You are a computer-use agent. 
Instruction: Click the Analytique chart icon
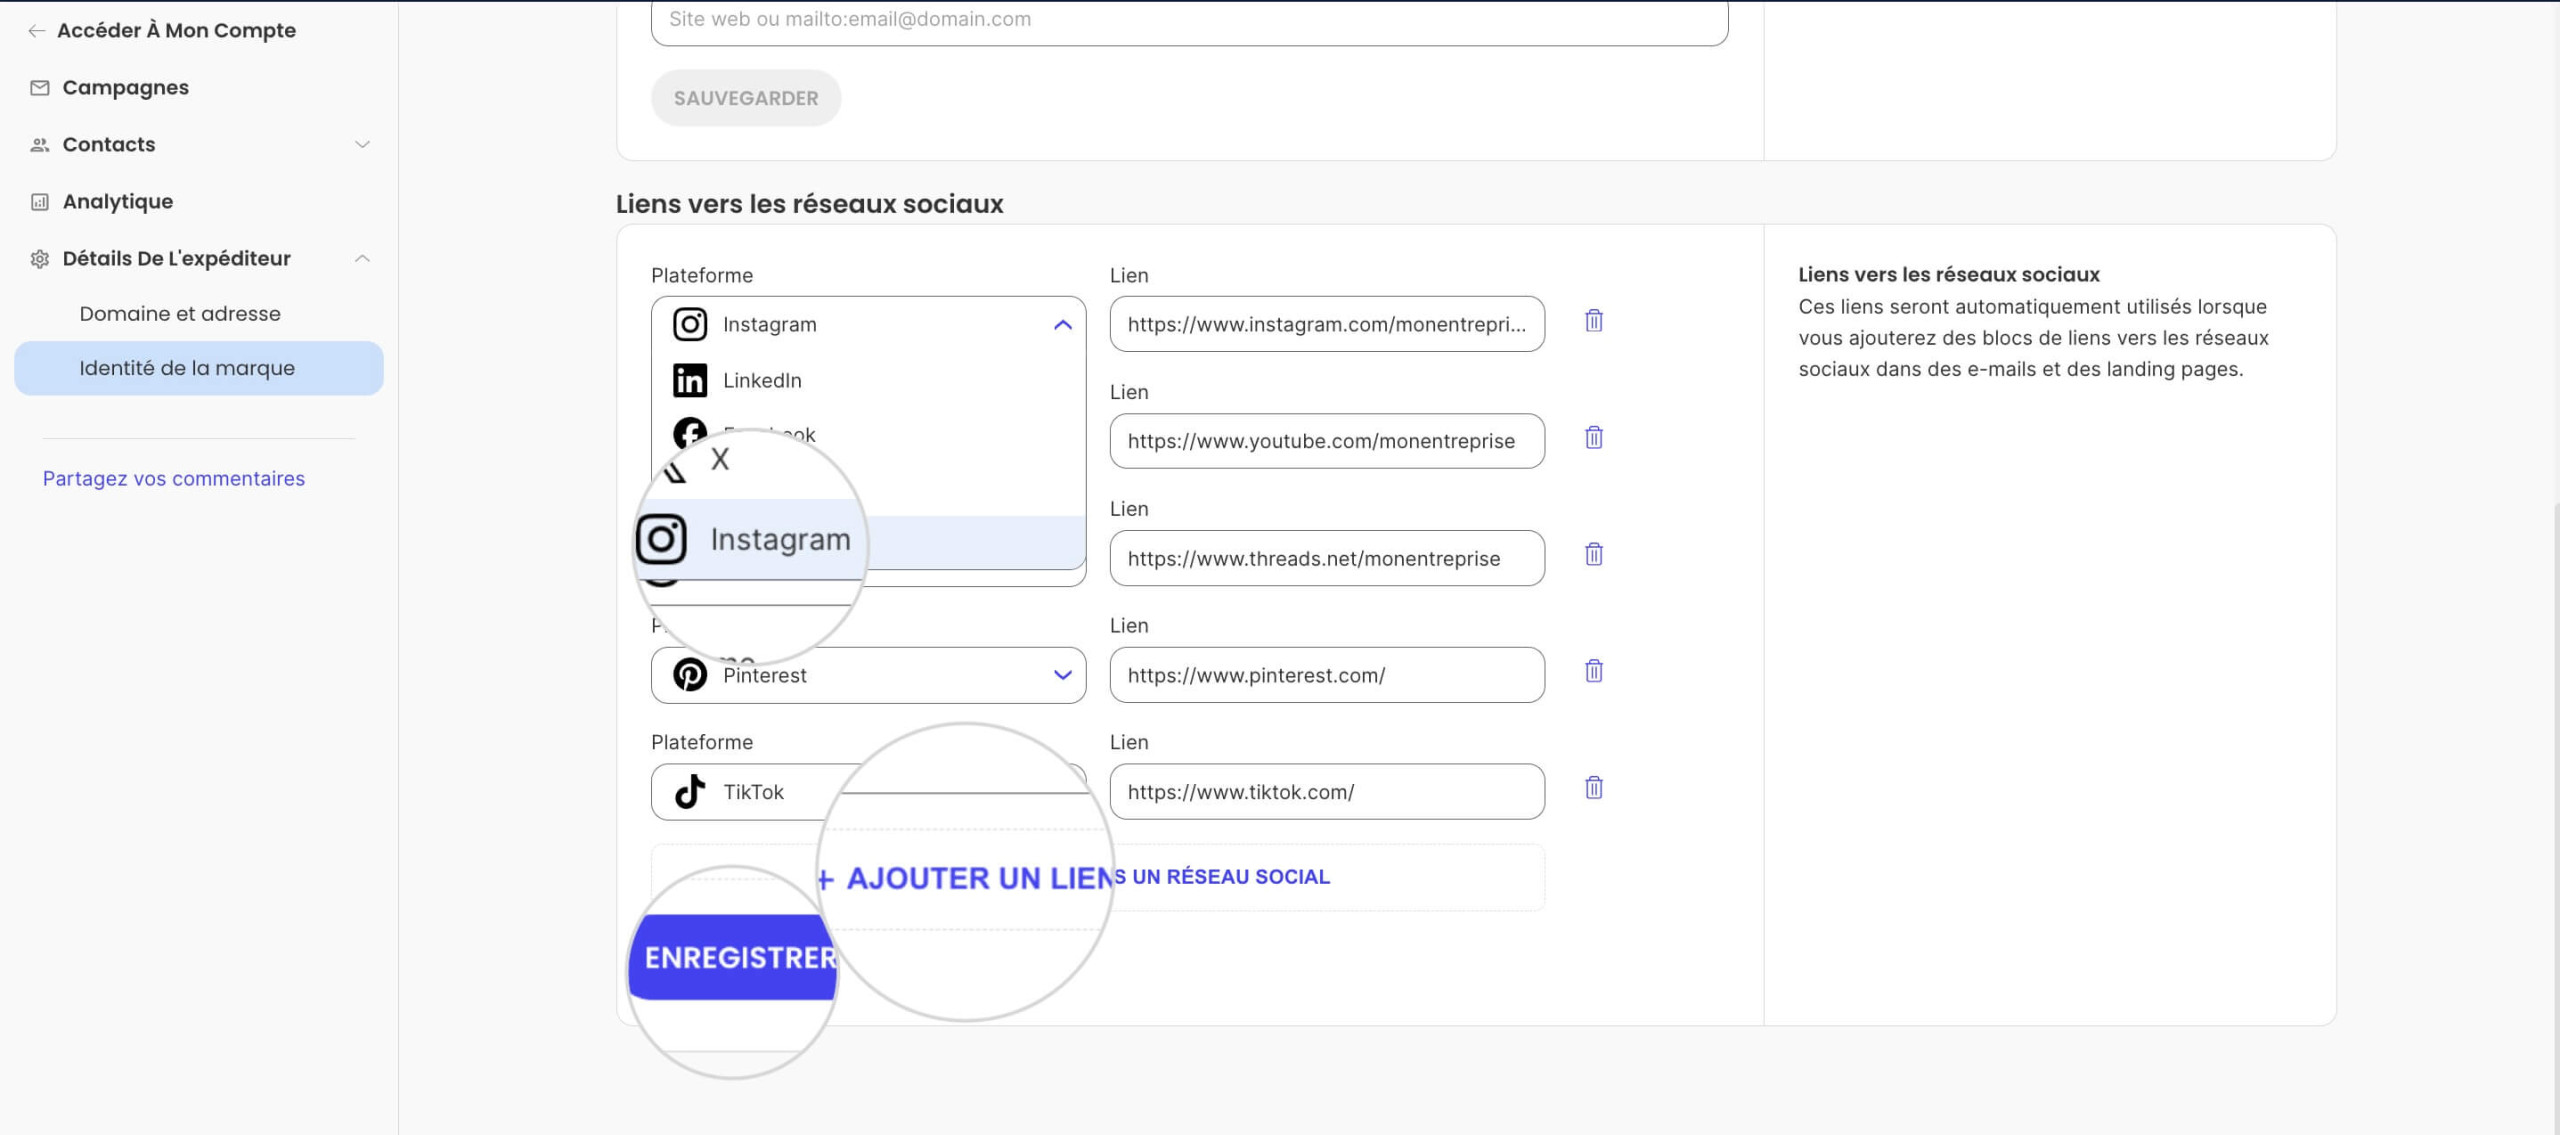39,202
